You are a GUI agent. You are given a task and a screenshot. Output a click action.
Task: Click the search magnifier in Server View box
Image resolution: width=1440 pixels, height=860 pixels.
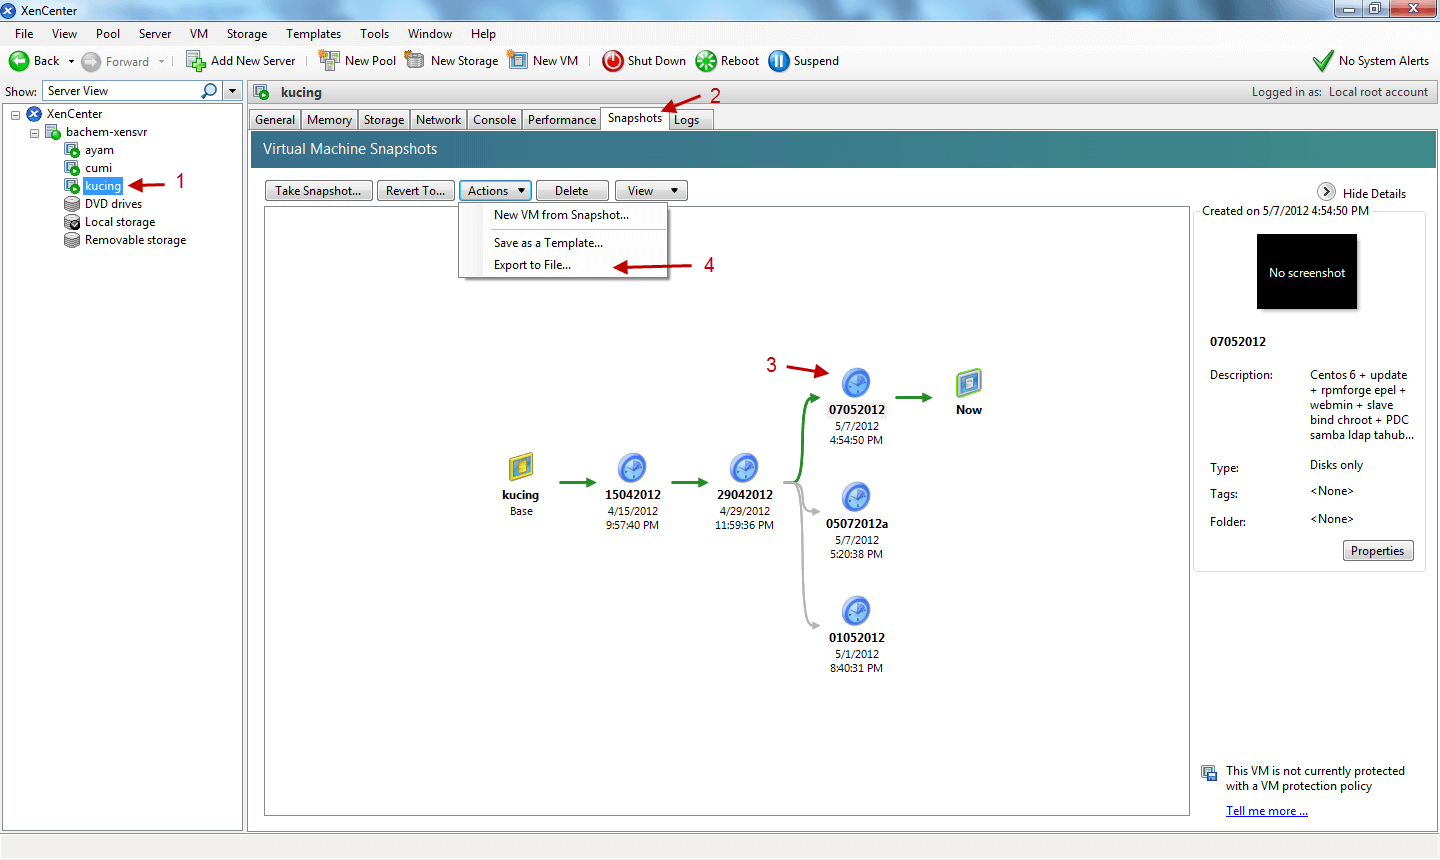click(x=209, y=91)
